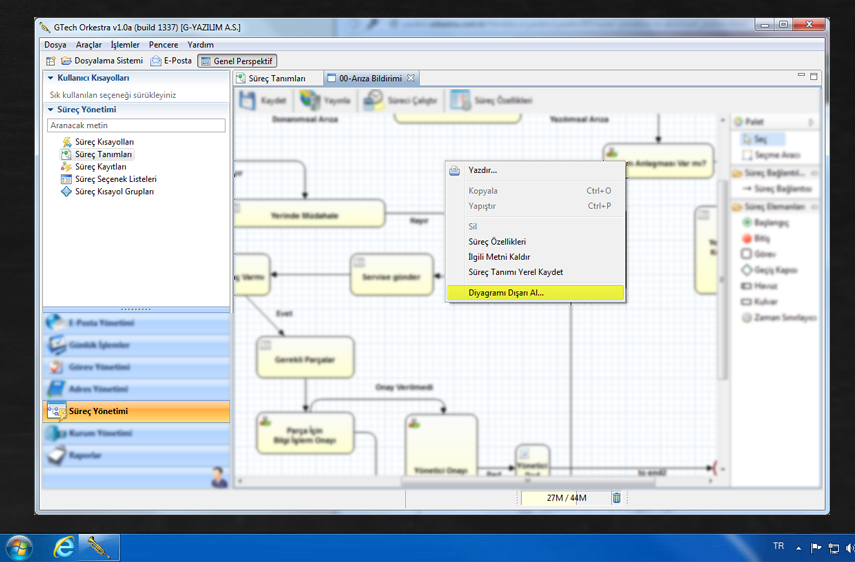Choose Diyagramı Dışarı Al from context menu
855x562 pixels.
pos(506,293)
